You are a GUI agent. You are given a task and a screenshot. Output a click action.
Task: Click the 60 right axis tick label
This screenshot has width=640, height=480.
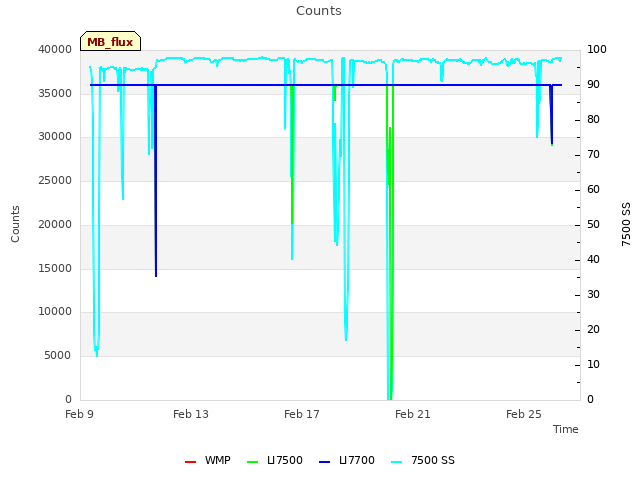(593, 189)
